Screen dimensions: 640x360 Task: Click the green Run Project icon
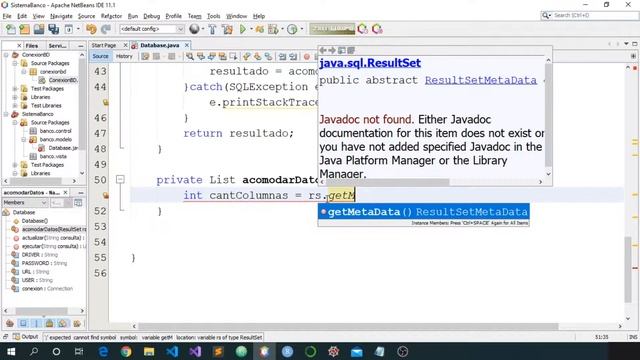(243, 29)
